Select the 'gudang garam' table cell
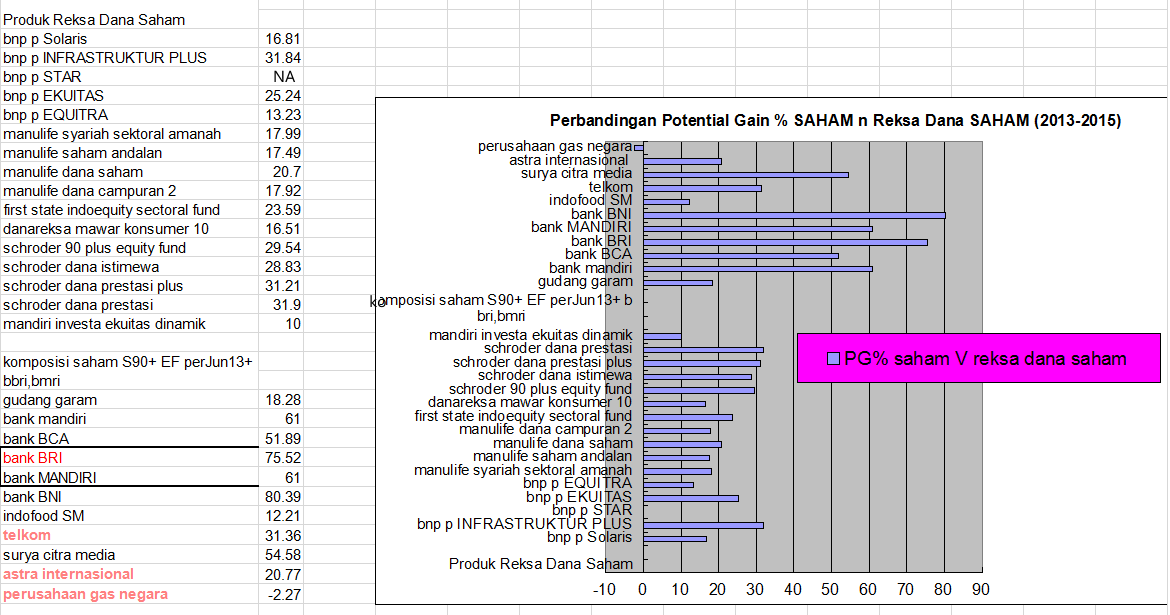 [x=129, y=401]
